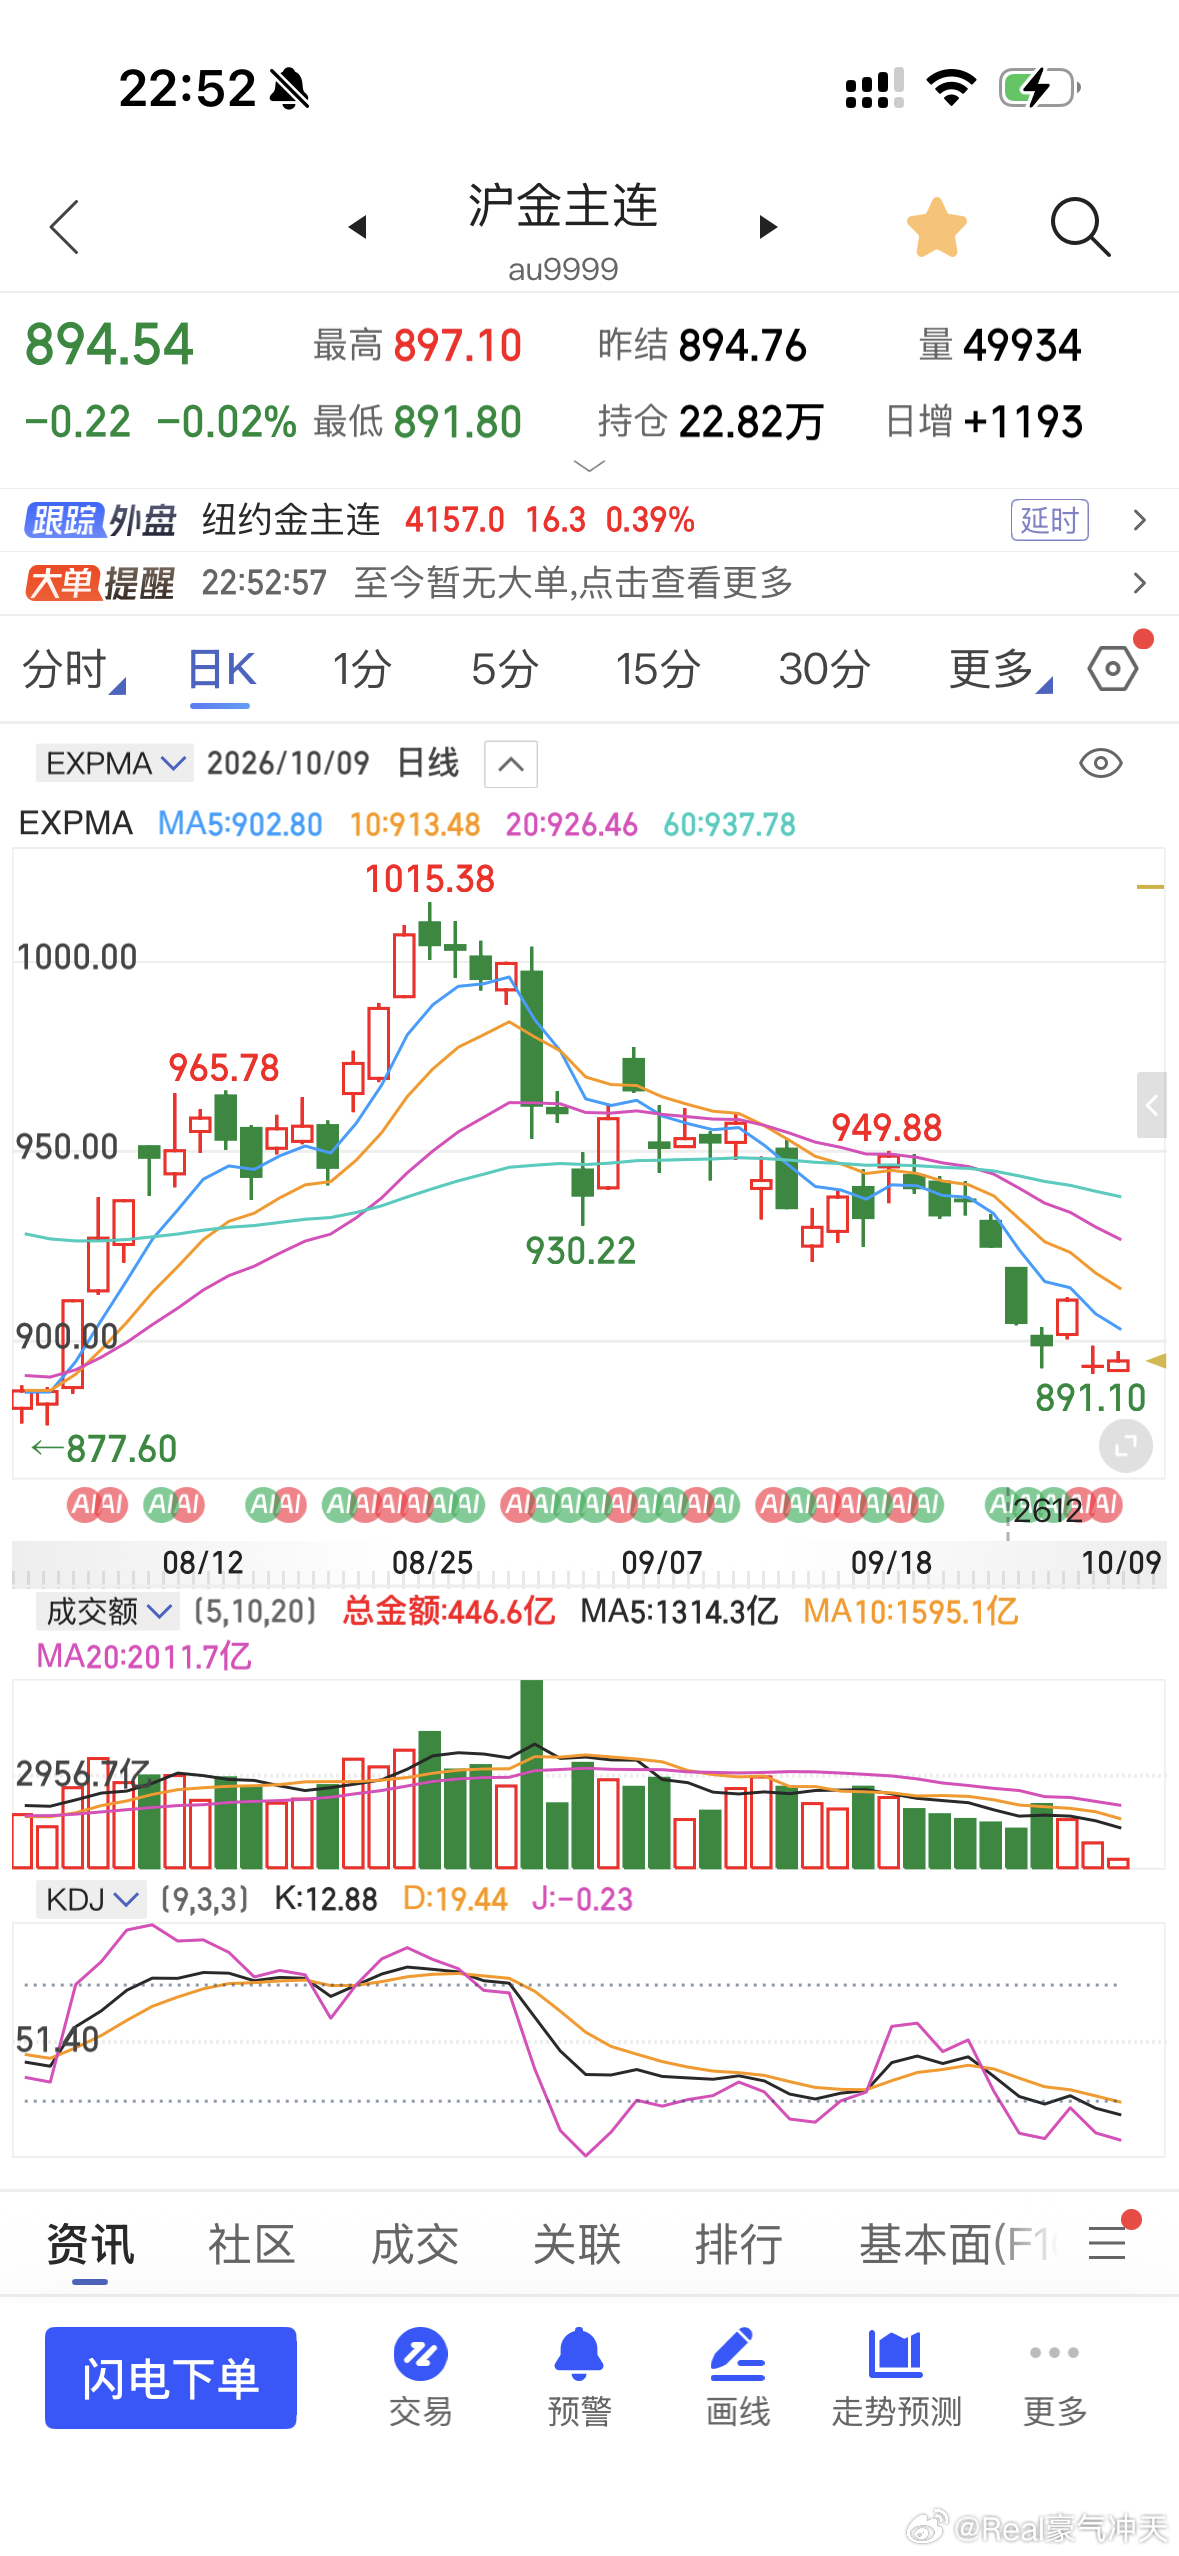Open the bottom tabs list menu icon
The image size is (1179, 2556).
(x=1107, y=2243)
